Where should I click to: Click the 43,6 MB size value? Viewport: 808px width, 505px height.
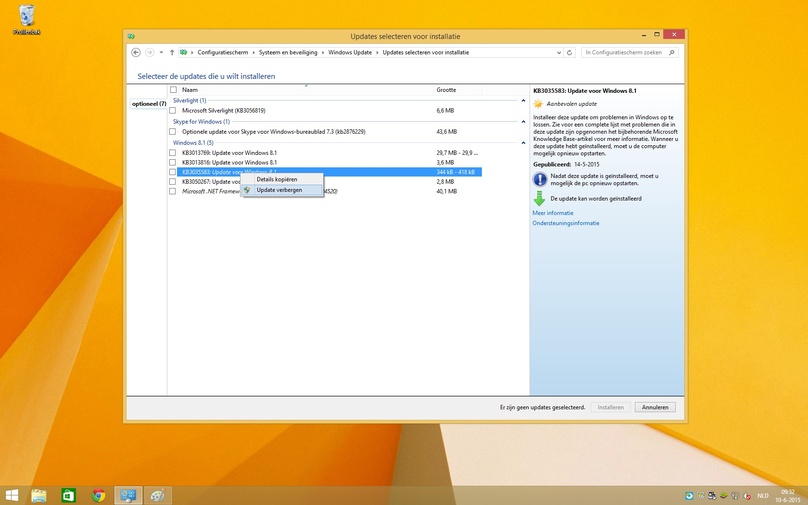coord(447,131)
